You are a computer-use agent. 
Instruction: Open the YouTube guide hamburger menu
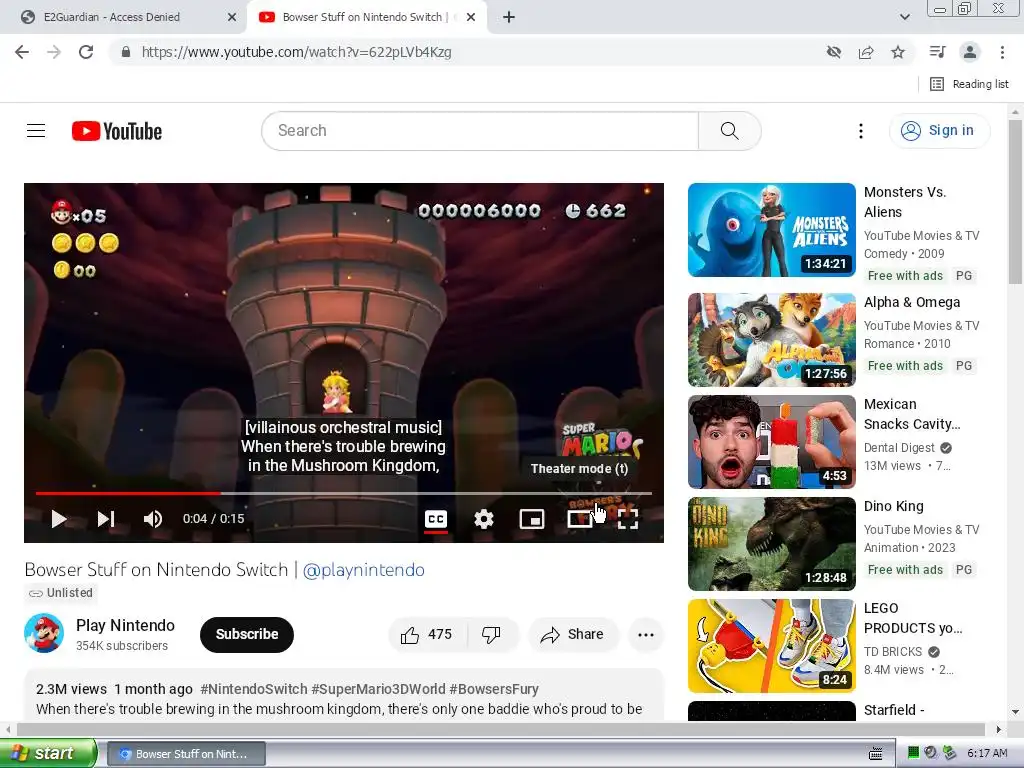point(36,131)
